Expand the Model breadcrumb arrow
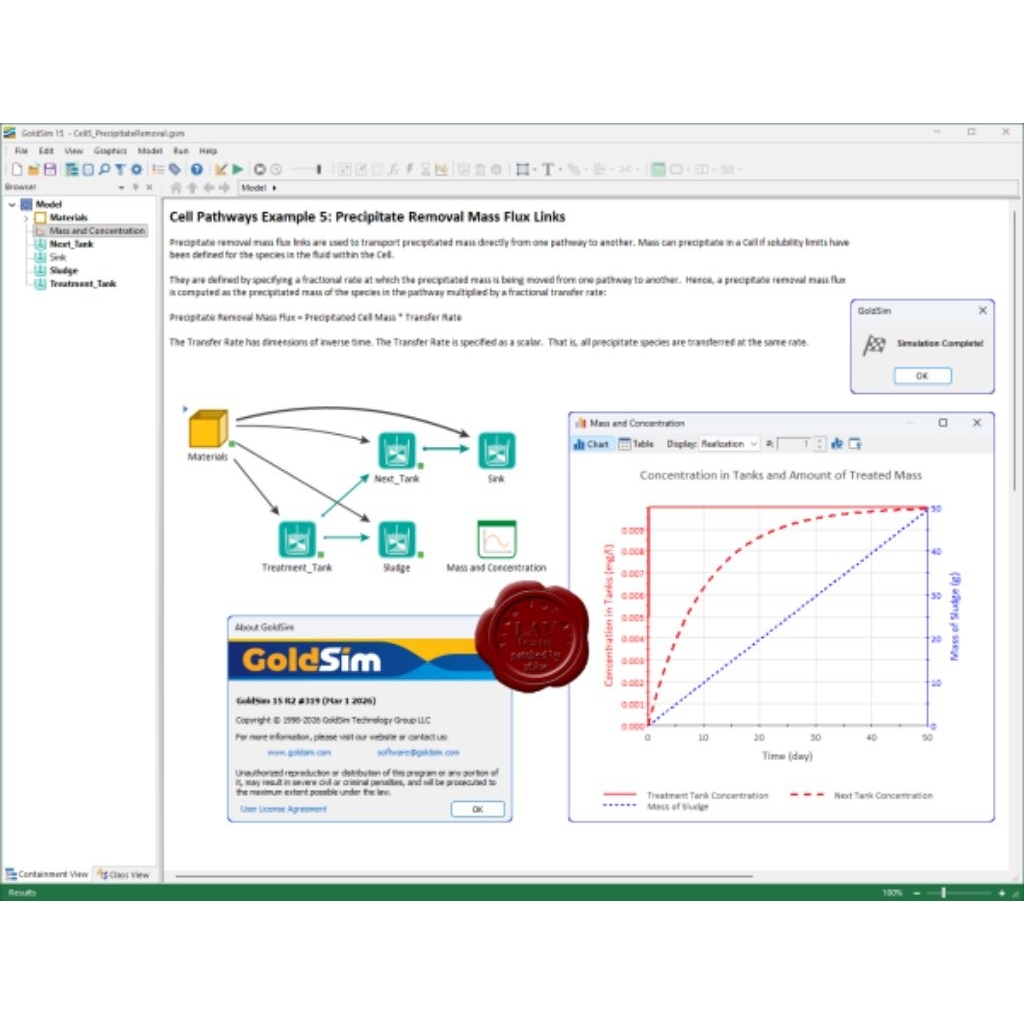 click(274, 188)
